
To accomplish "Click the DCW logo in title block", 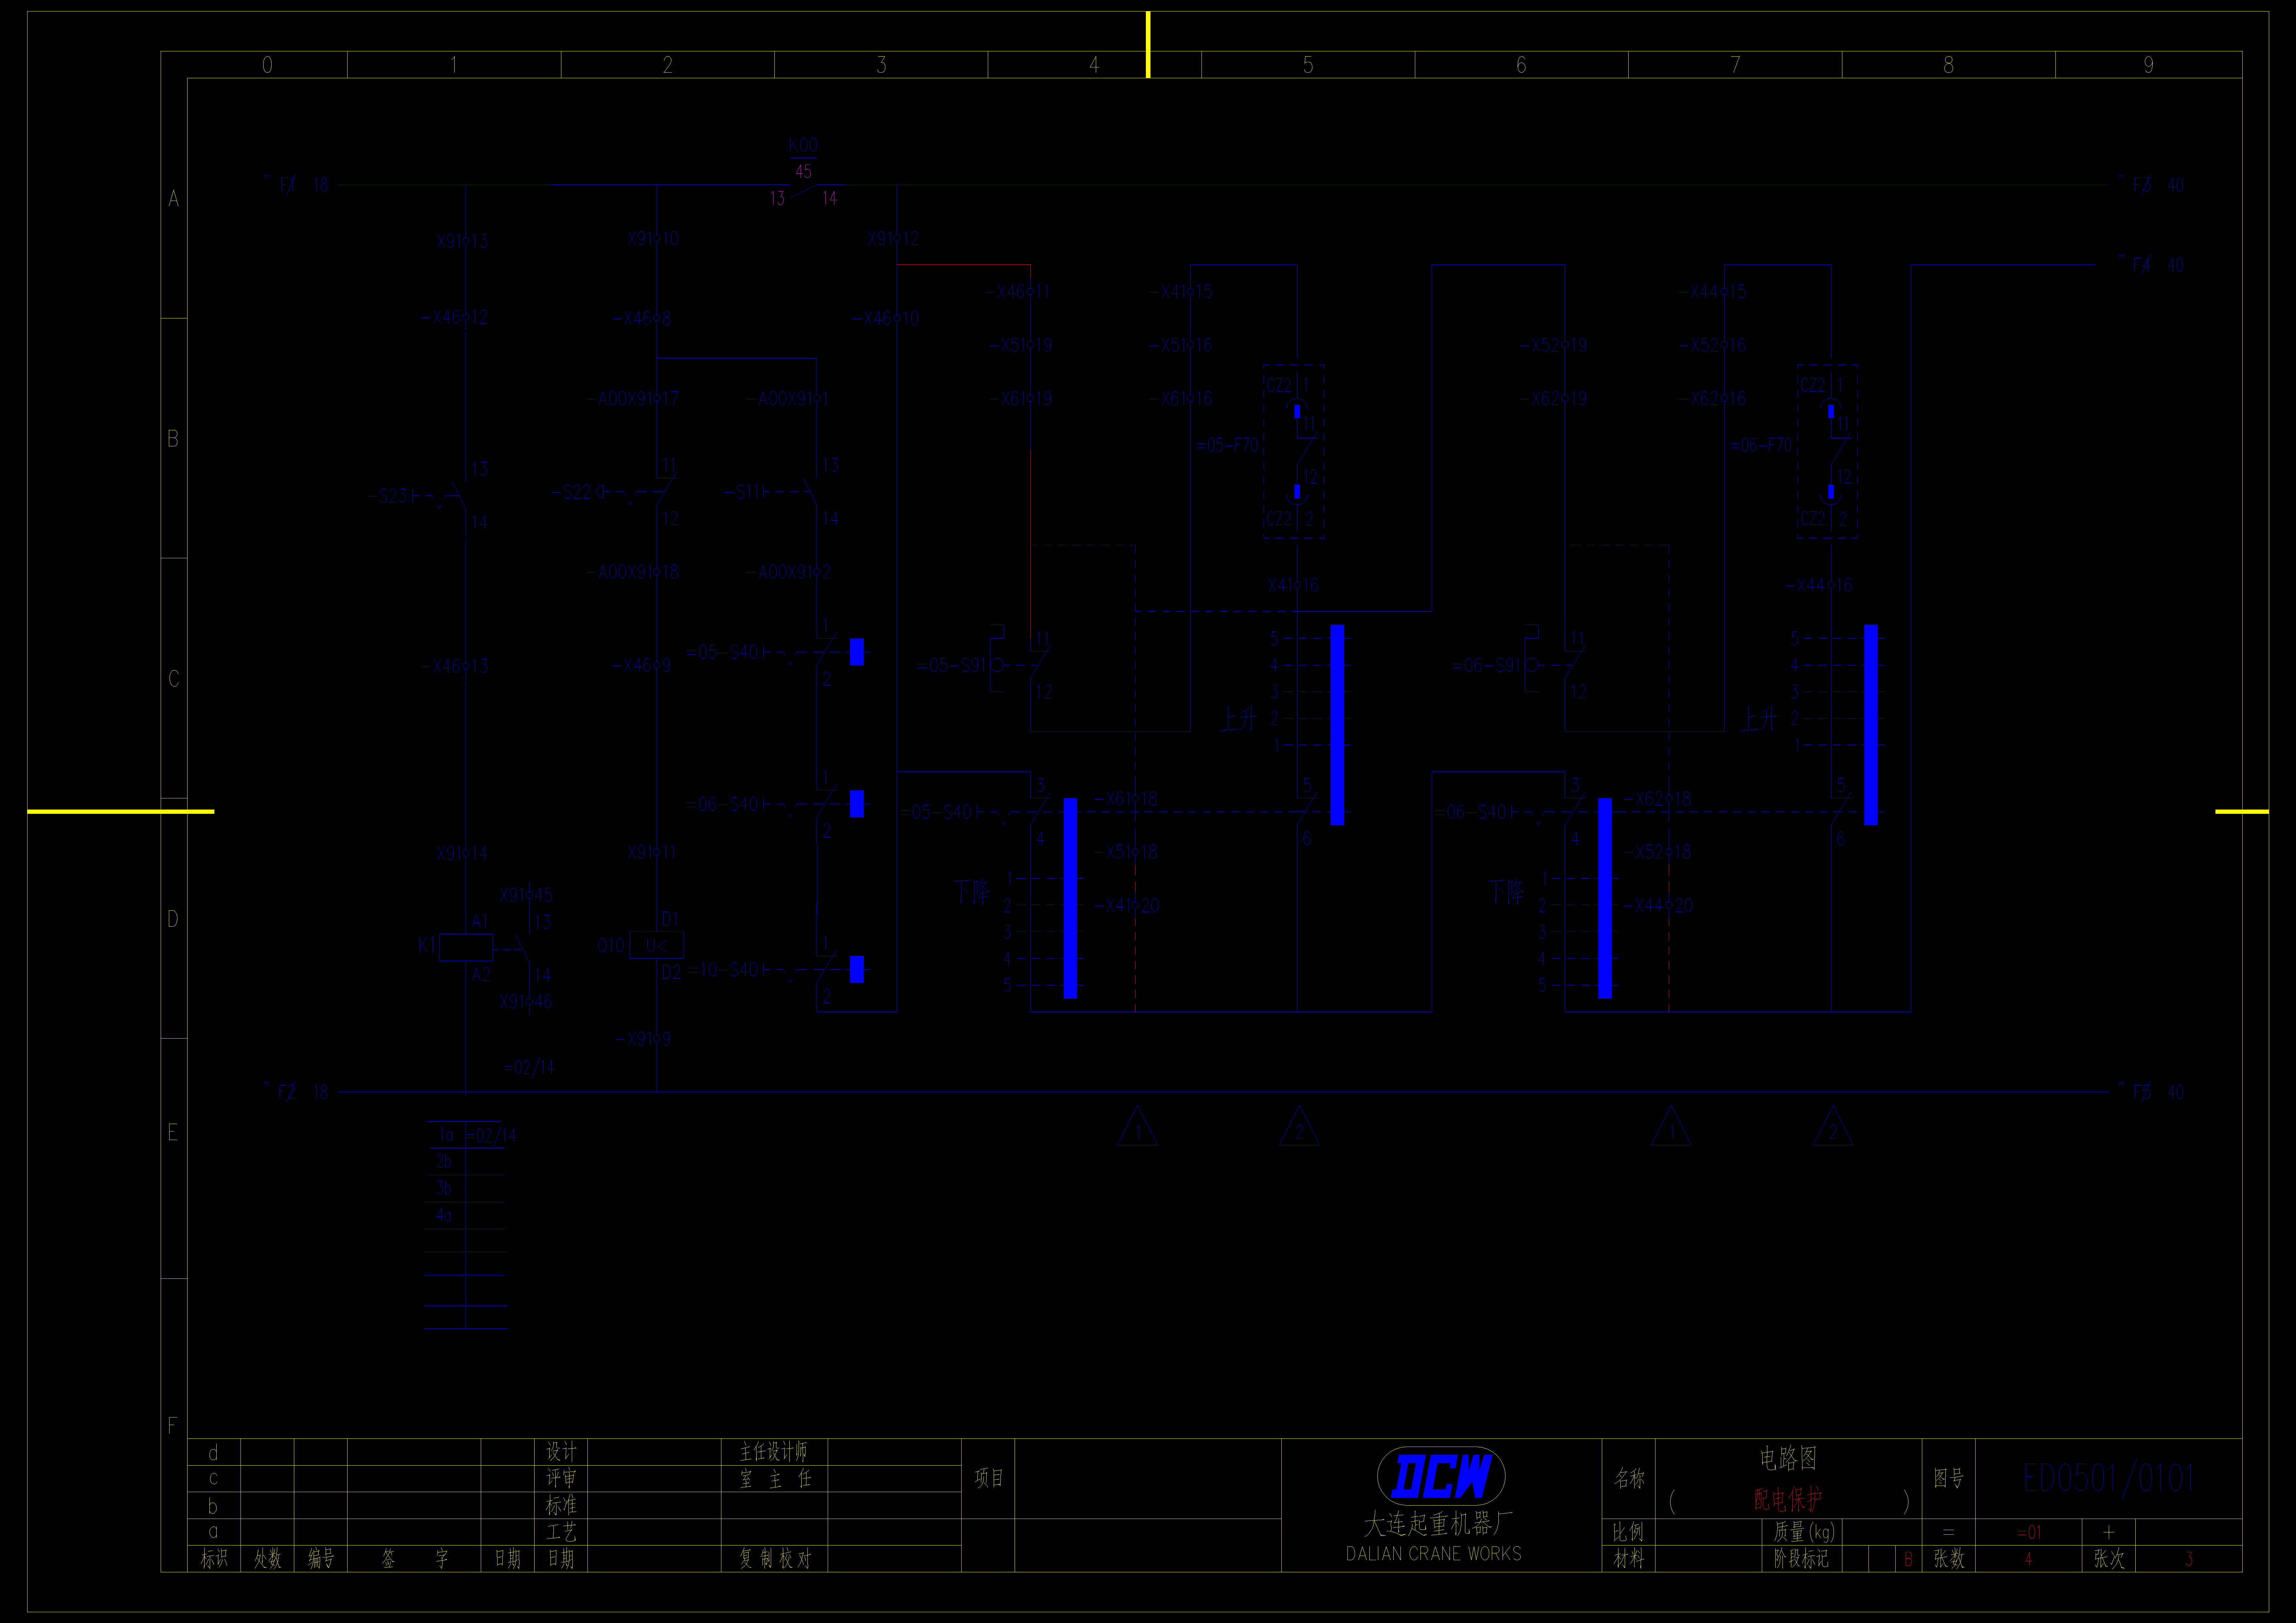I will 1441,1476.
